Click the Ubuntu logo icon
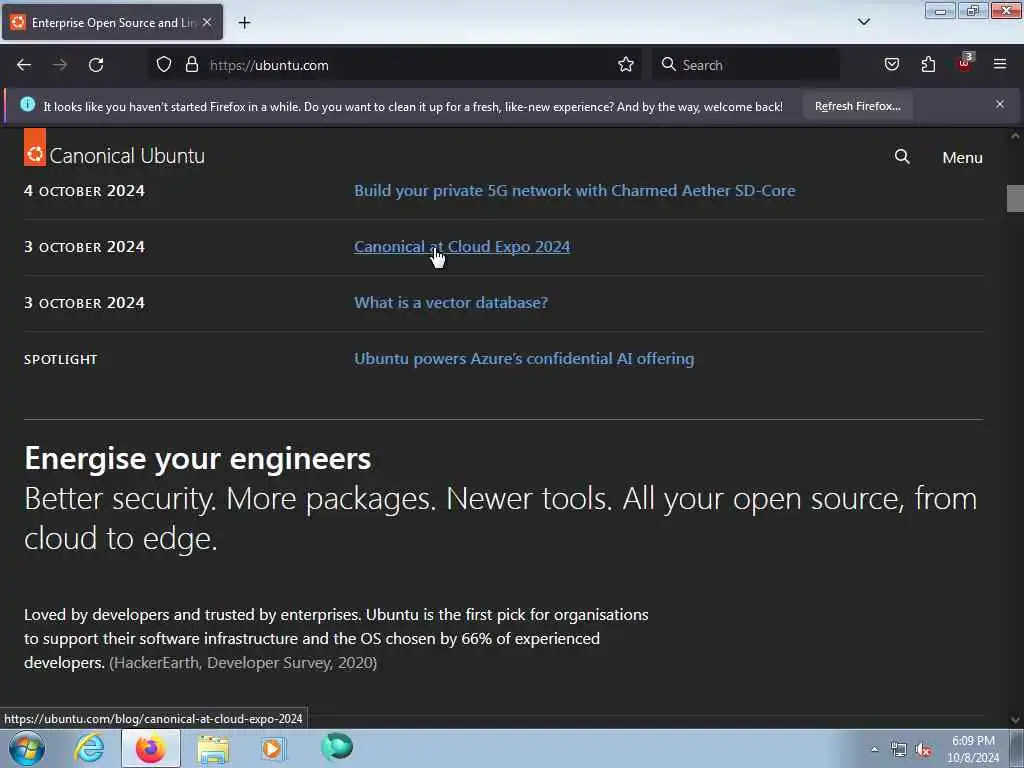Viewport: 1024px width, 768px height. click(35, 148)
